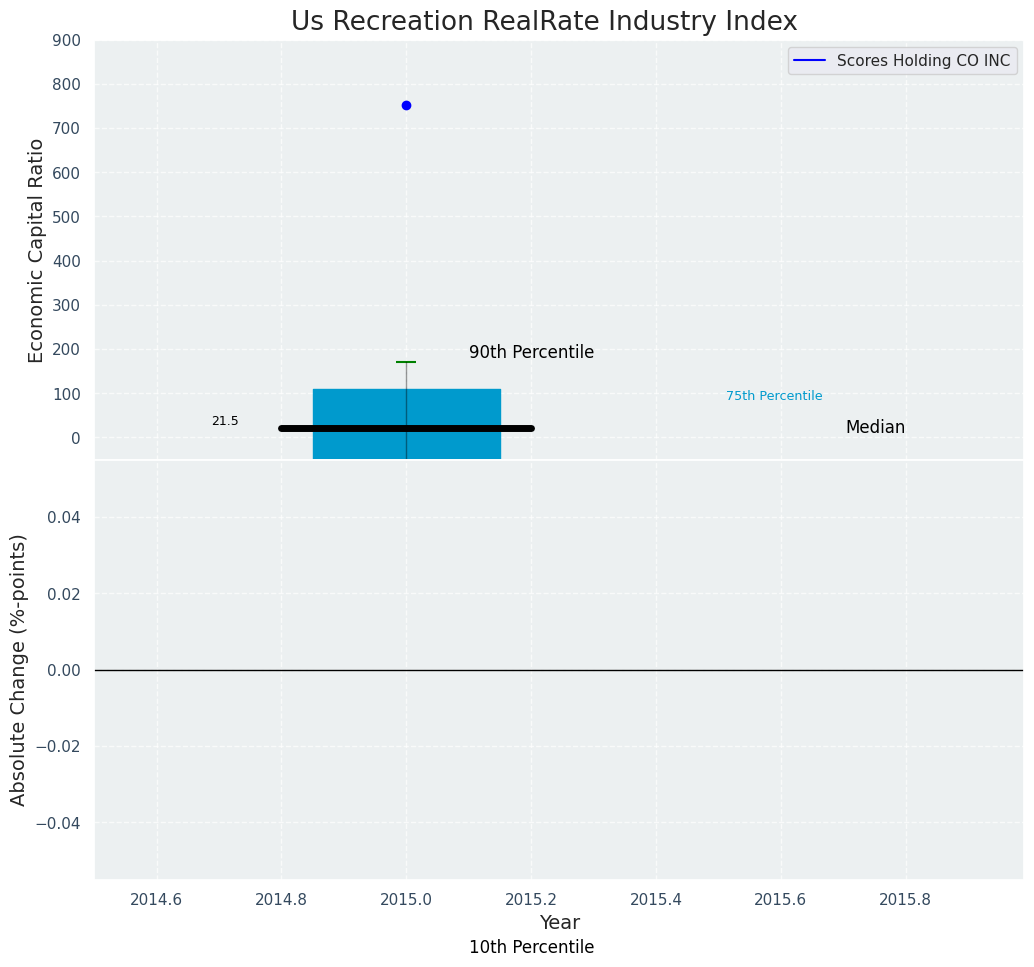The image size is (1034, 967).
Task: Select the 90th Percentile annotation
Action: (x=531, y=352)
